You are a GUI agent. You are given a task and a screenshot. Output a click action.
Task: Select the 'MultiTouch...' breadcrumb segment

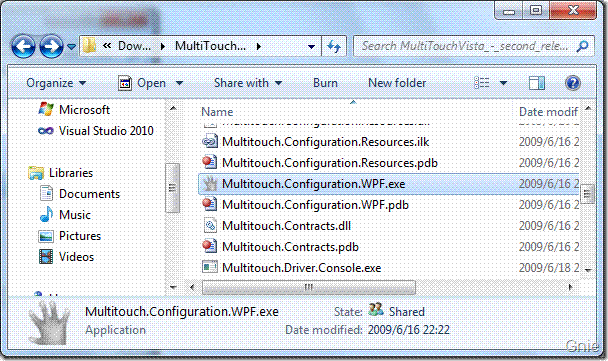coord(210,46)
